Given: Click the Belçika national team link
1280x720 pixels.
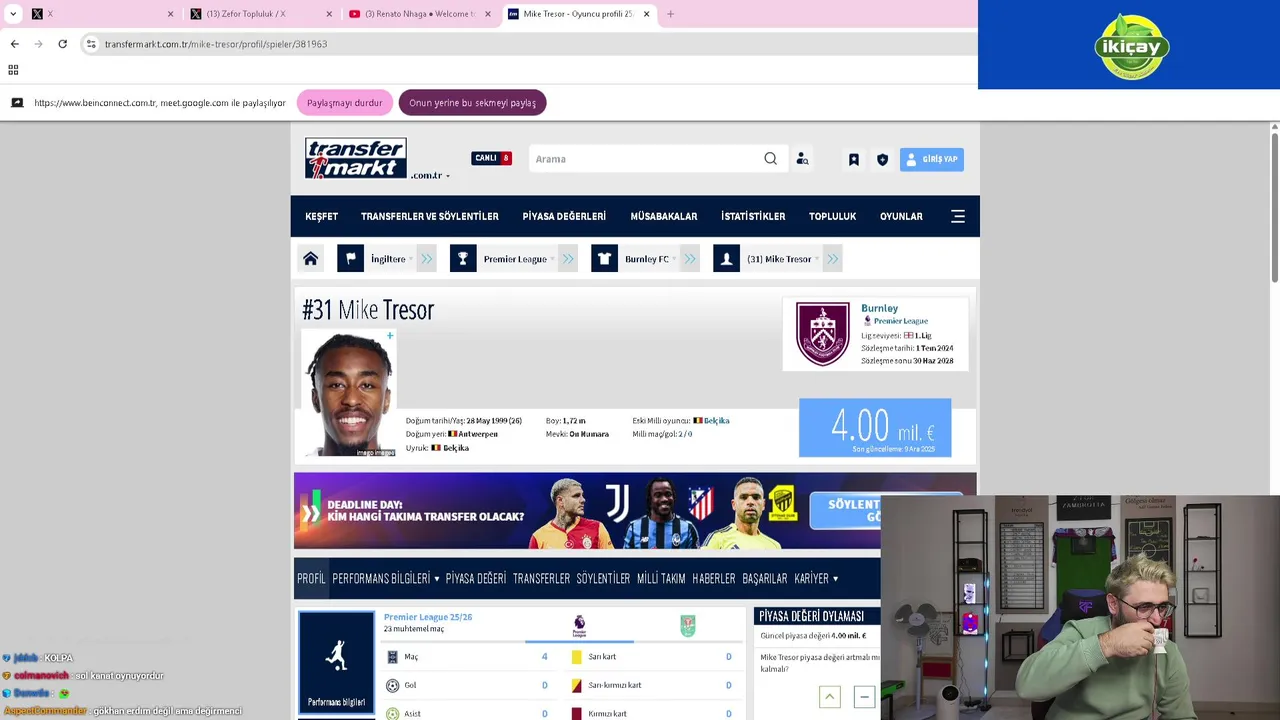Looking at the screenshot, I should pos(716,421).
